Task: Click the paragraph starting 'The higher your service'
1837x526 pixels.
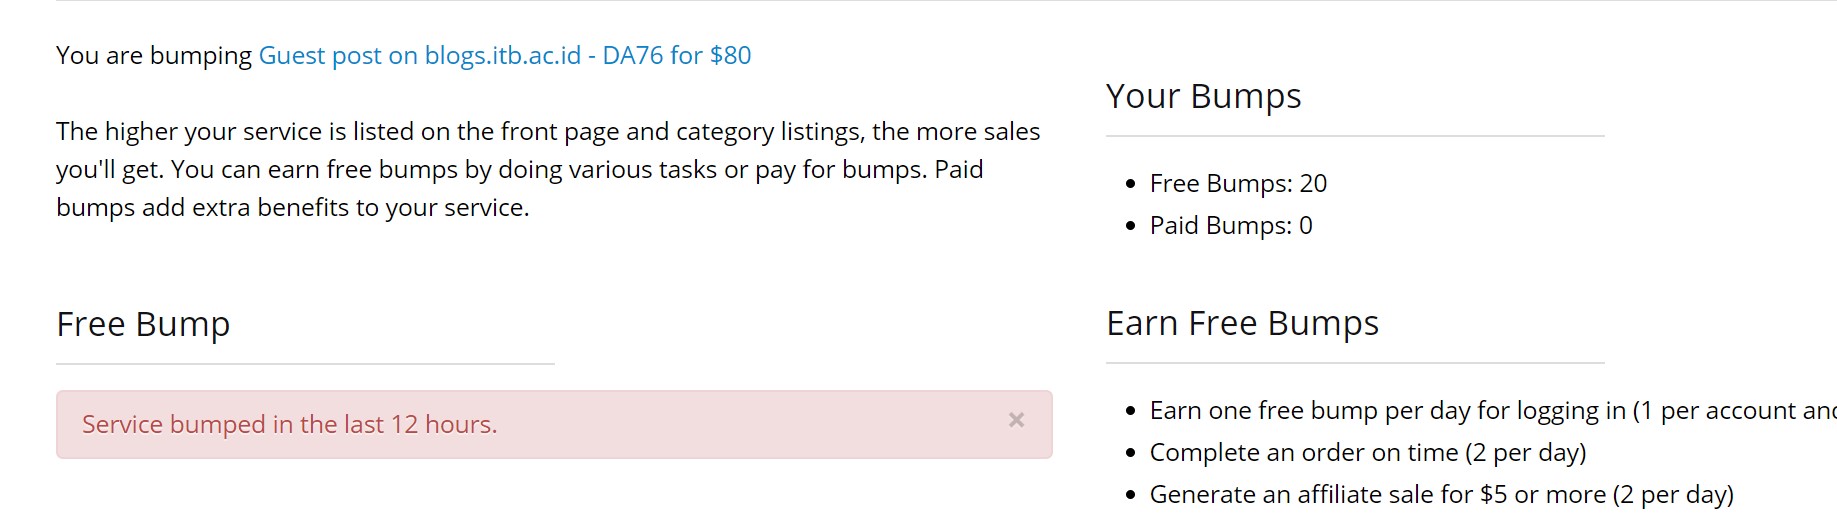Action: coord(547,170)
